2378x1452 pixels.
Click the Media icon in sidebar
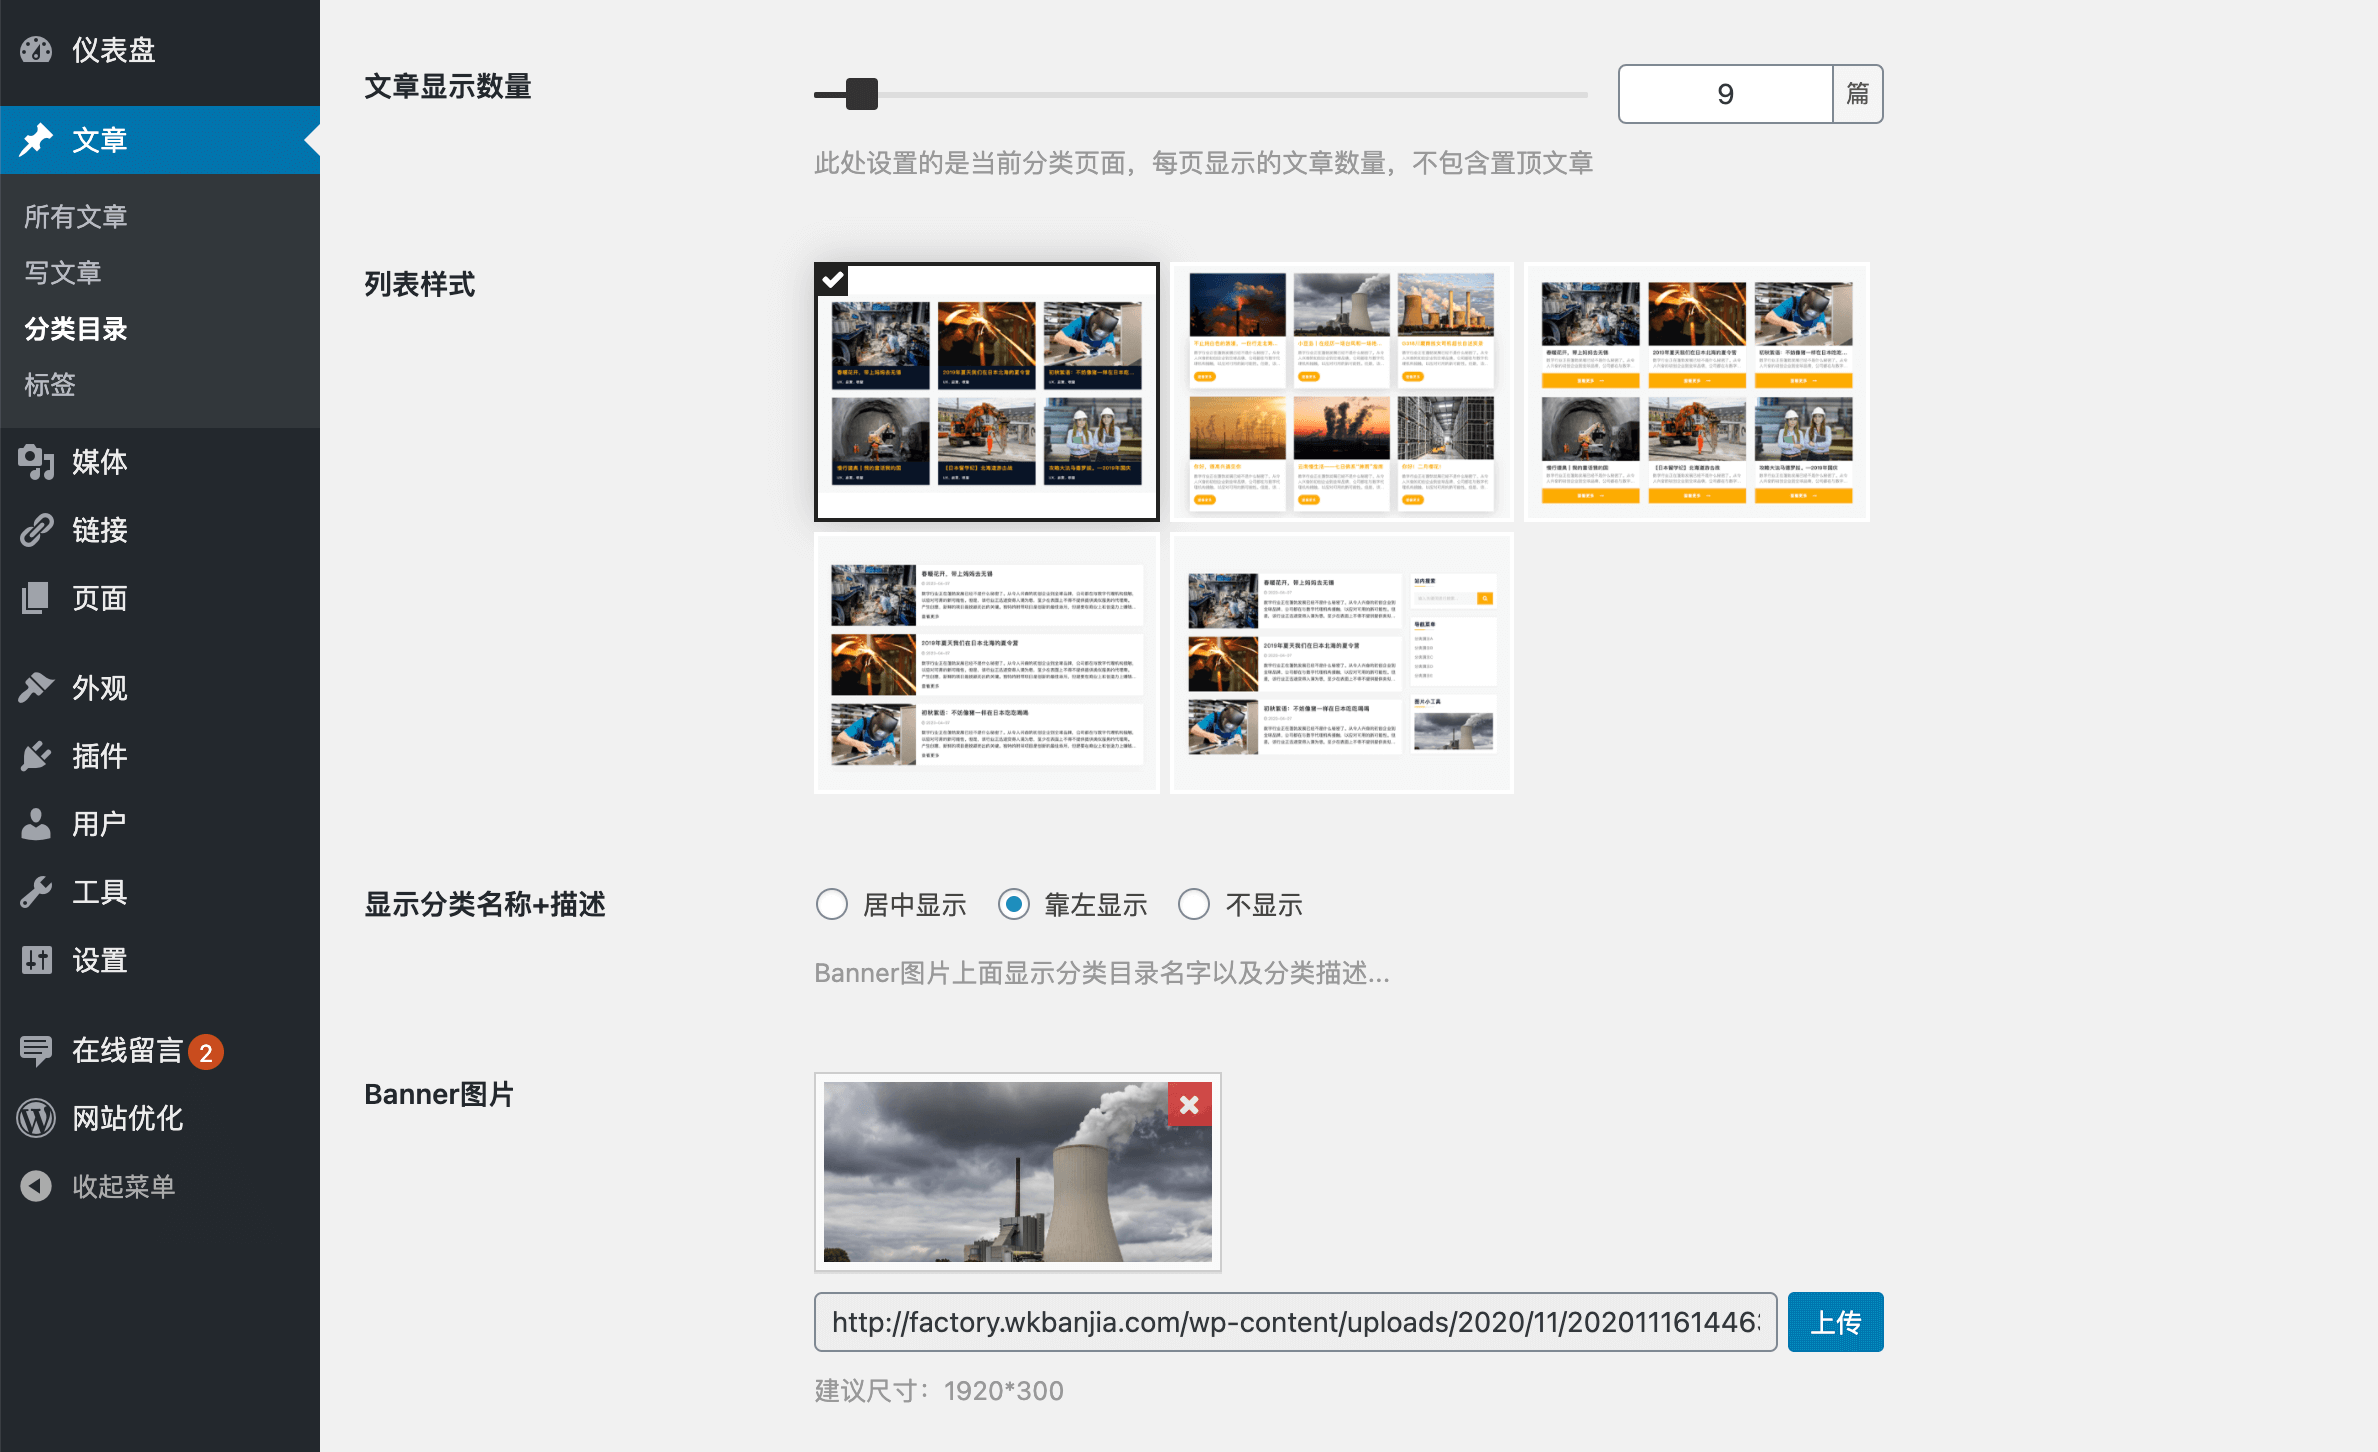[x=36, y=462]
